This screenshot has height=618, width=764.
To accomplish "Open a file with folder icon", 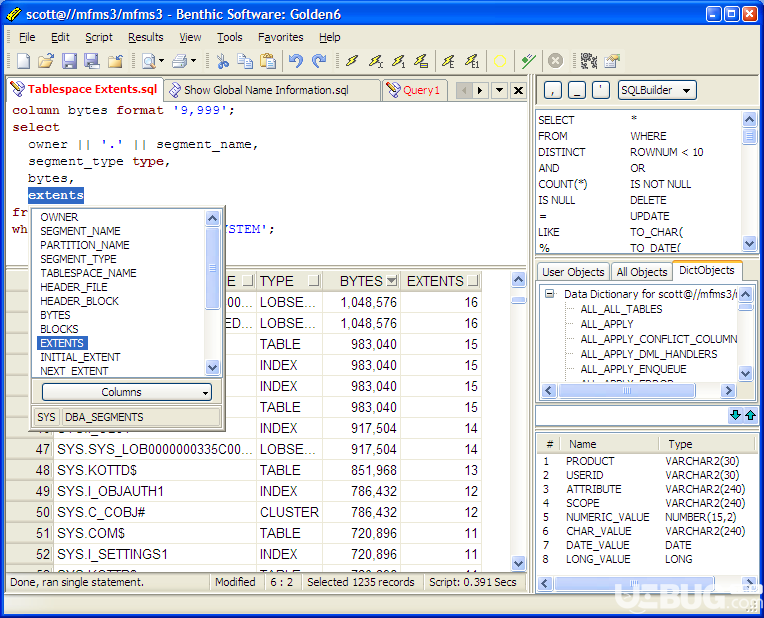I will (x=46, y=61).
